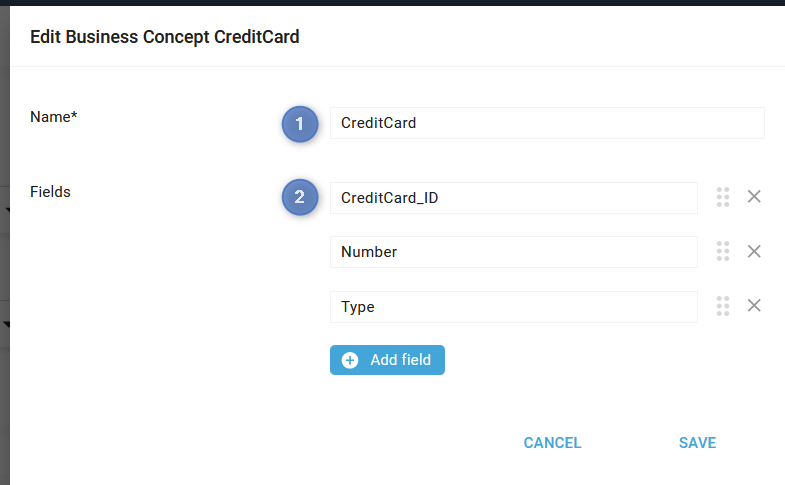Click the plus circle icon on Add field

tap(350, 360)
